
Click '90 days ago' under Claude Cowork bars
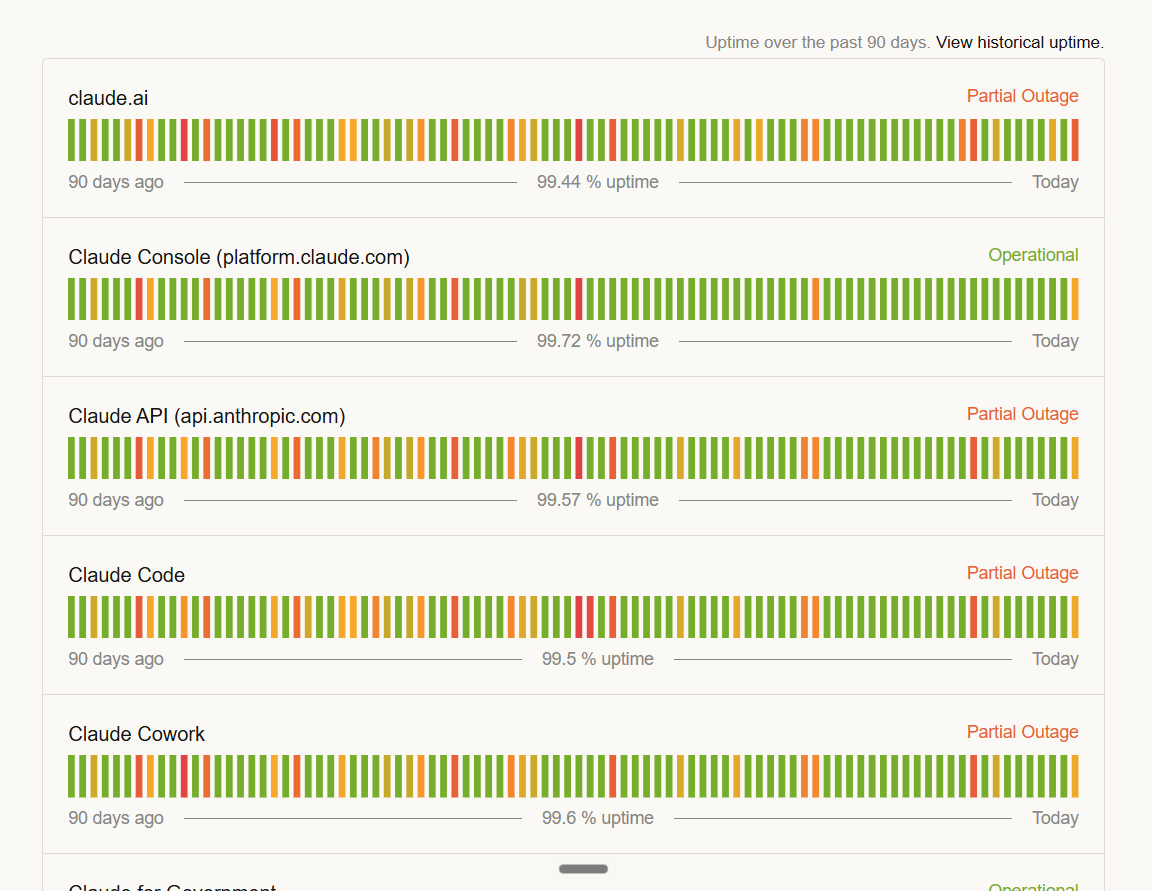116,818
